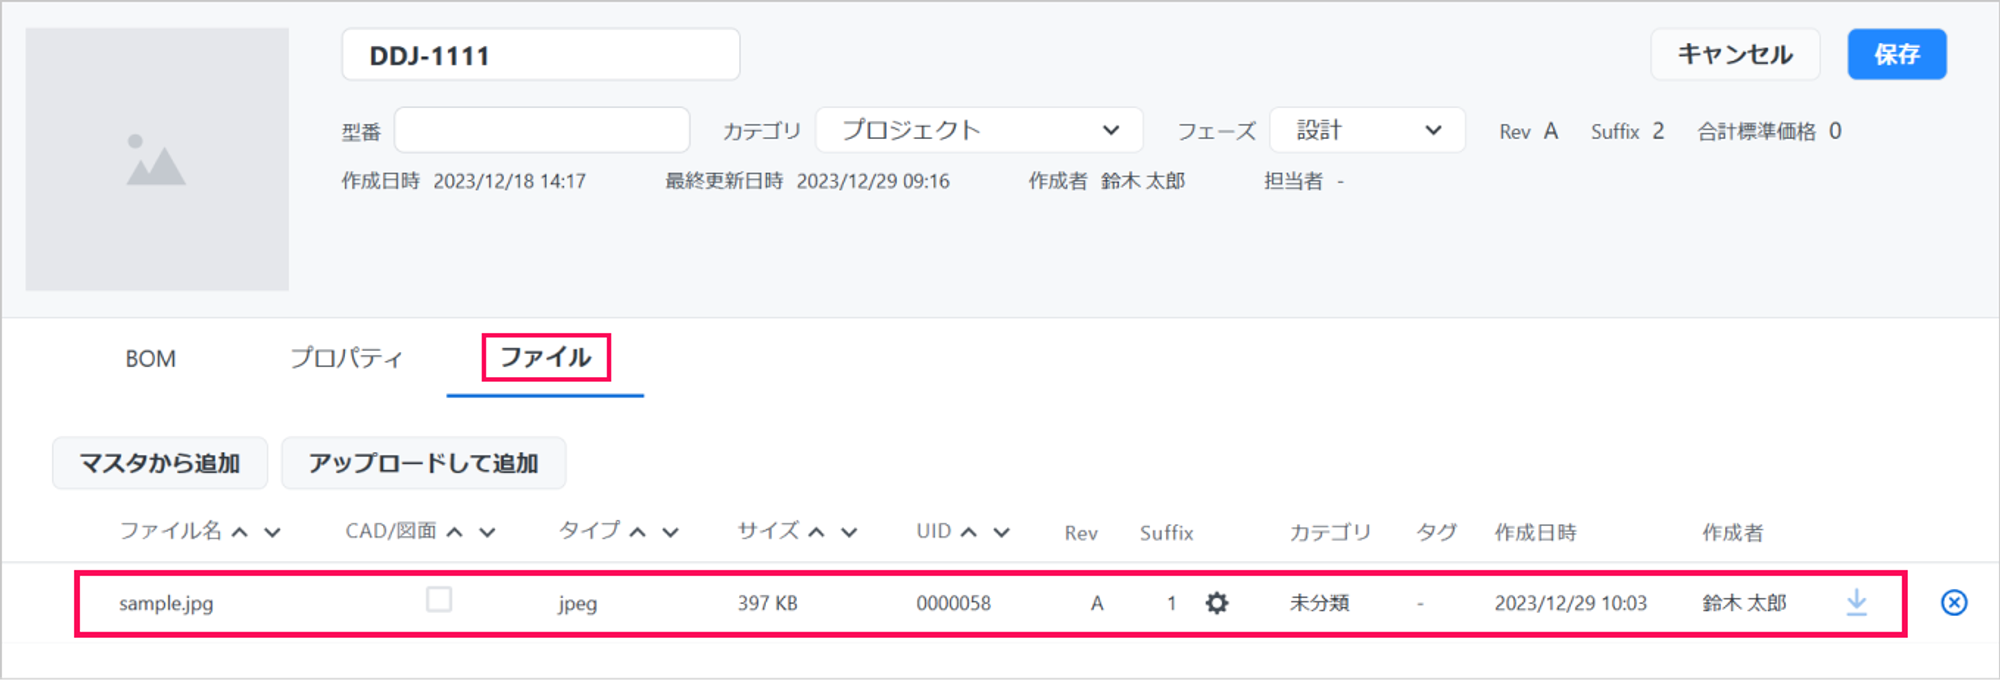This screenshot has height=680, width=2000.
Task: Click the gear icon in sample.jpg row
Action: (1216, 603)
